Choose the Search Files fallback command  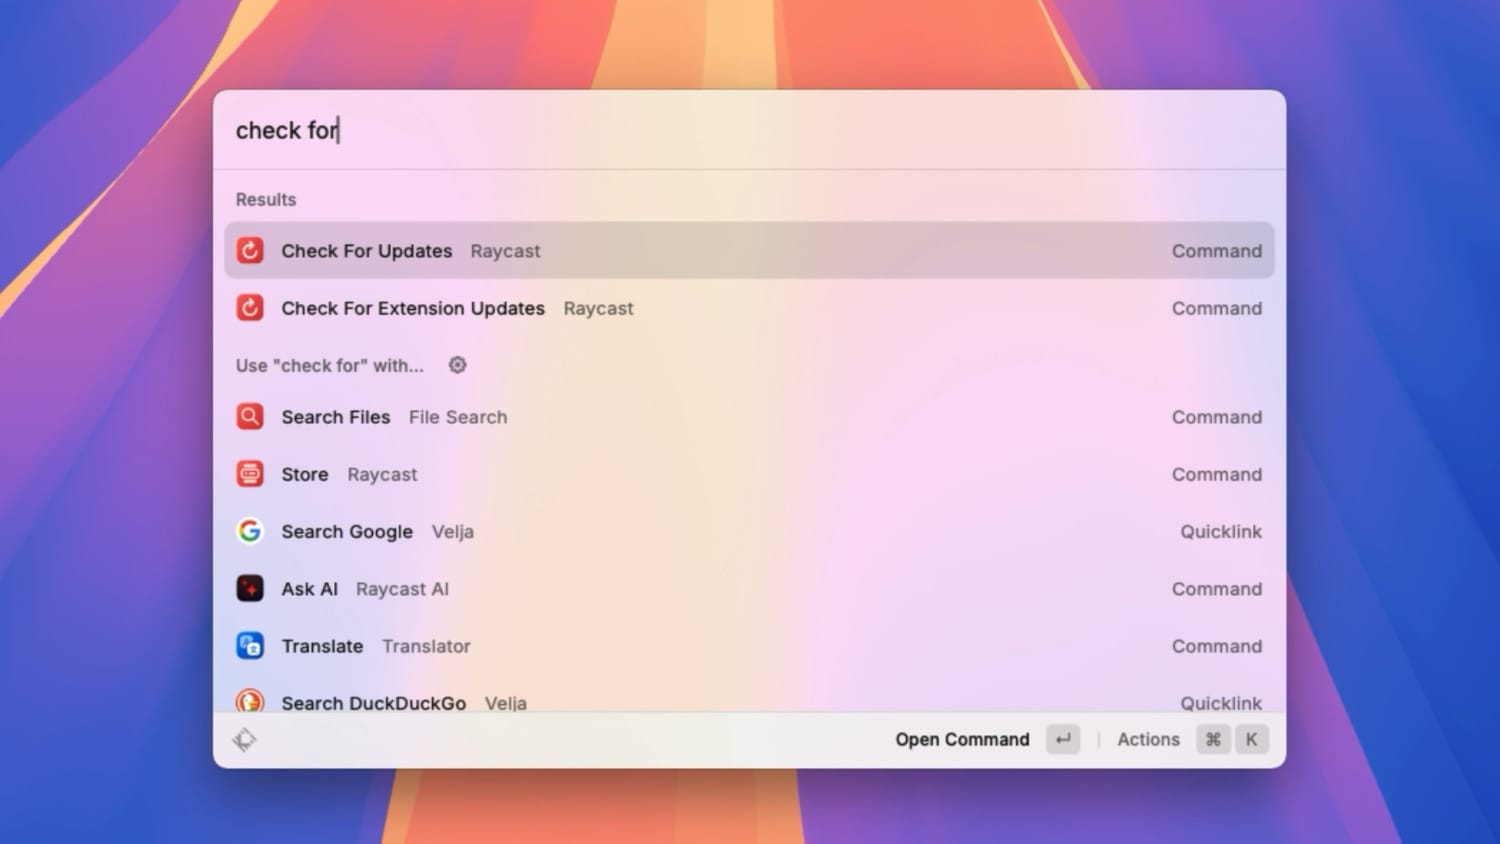[x=749, y=416]
